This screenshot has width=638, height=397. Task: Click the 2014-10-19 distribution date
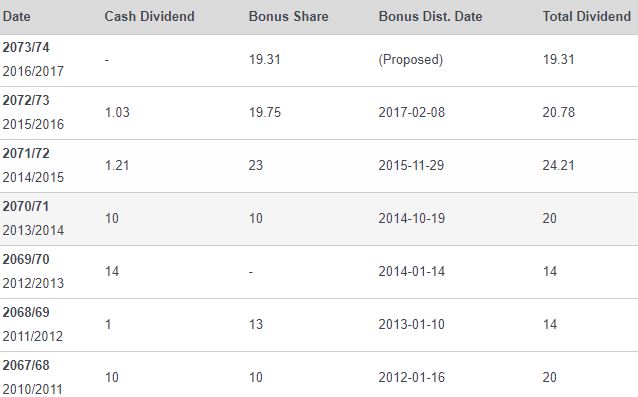pos(411,218)
